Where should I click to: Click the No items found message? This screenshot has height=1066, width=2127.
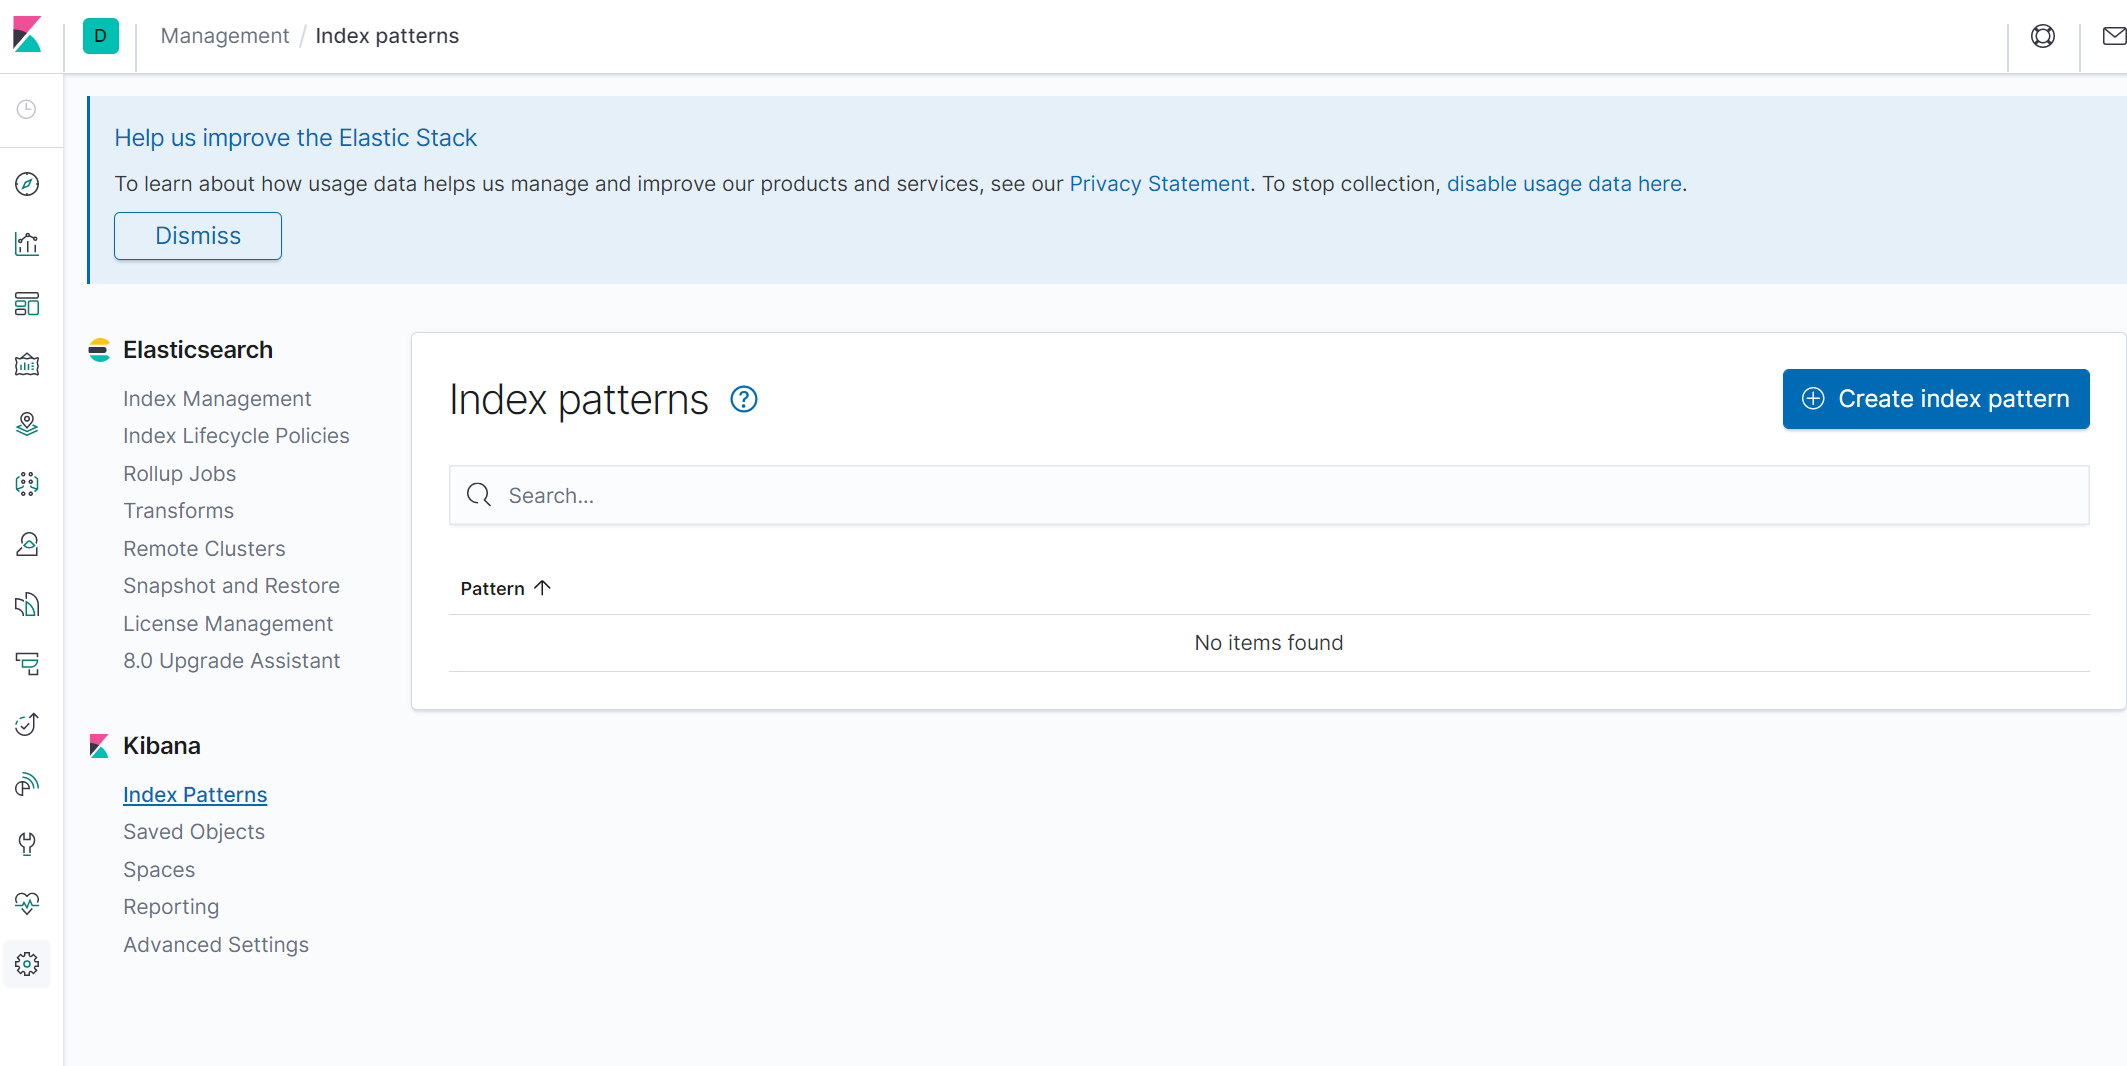pos(1269,643)
